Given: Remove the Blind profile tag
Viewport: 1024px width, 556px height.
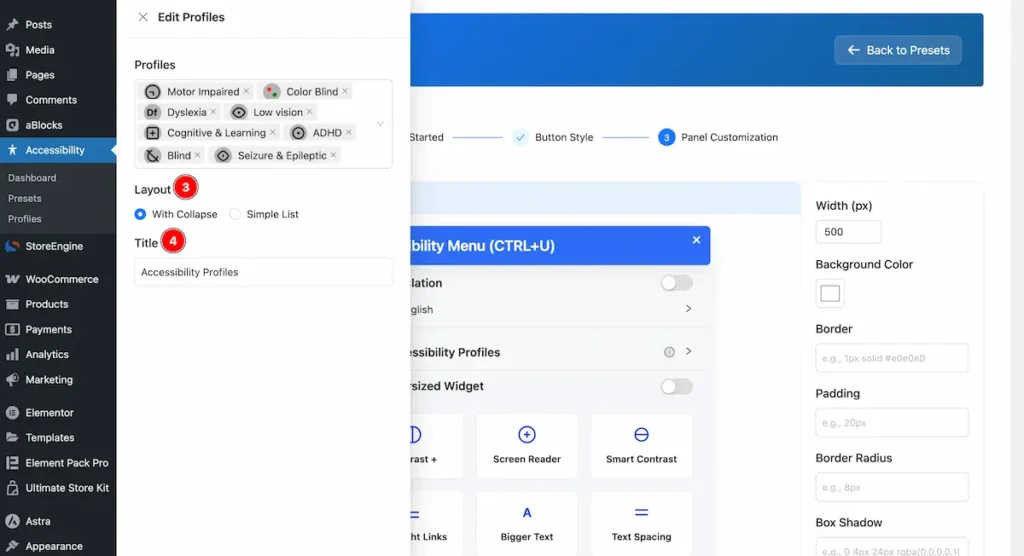Looking at the screenshot, I should coord(197,155).
